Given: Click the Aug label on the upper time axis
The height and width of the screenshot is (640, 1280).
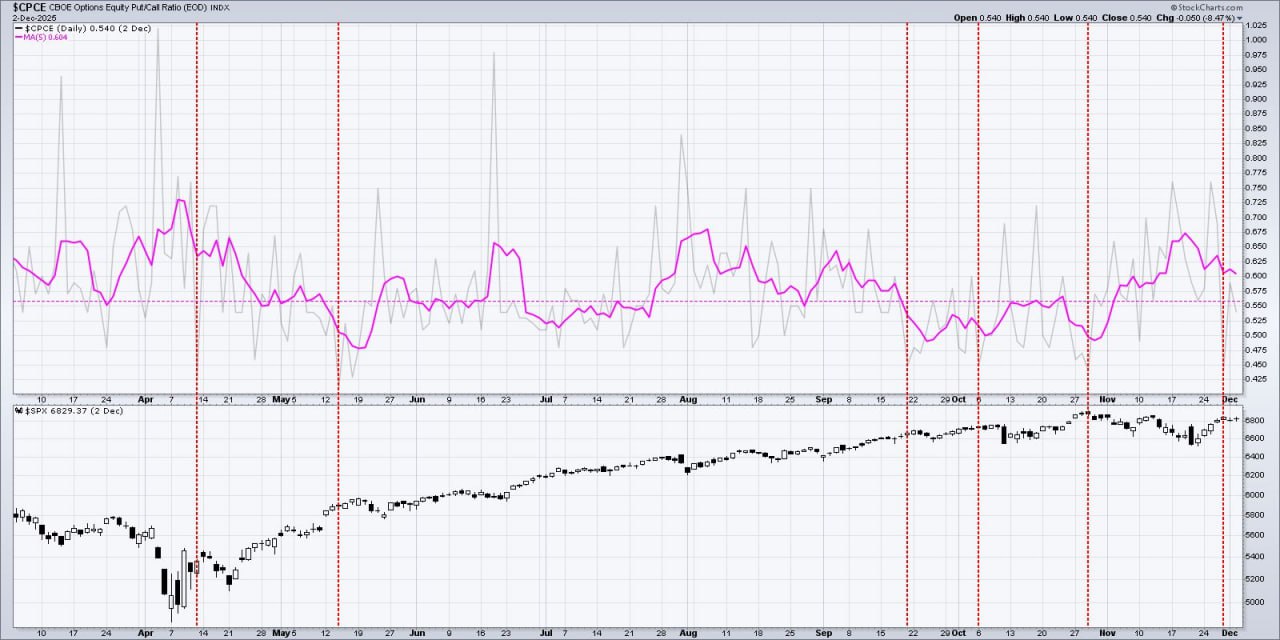Looking at the screenshot, I should (687, 398).
